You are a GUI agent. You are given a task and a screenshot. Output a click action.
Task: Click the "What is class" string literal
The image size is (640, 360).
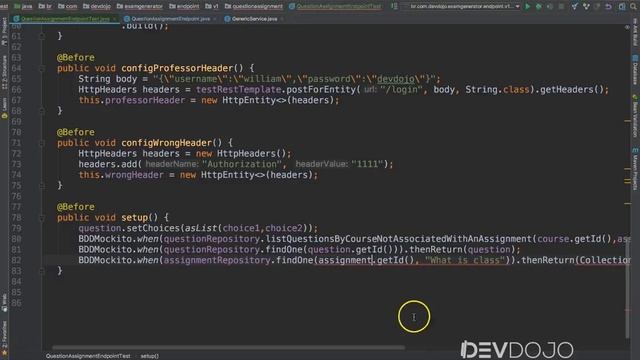[x=465, y=260]
